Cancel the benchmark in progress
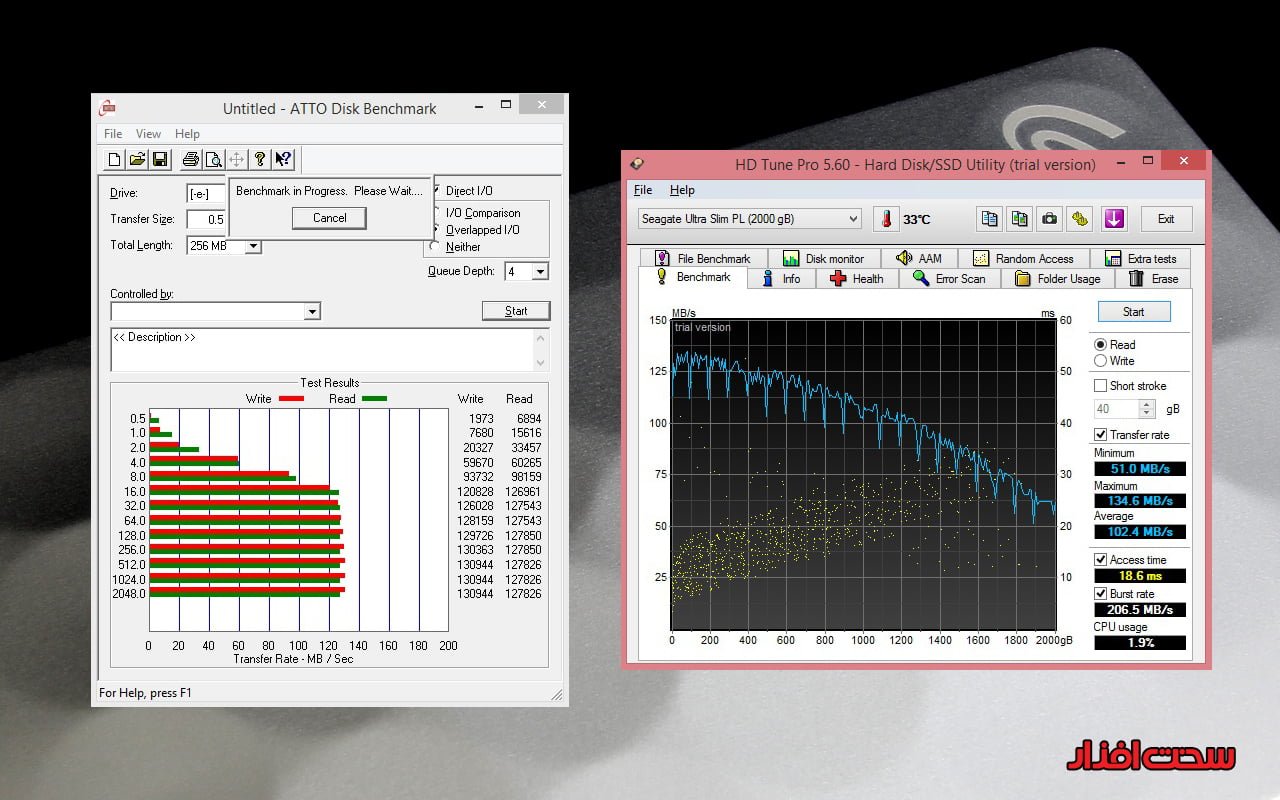1280x800 pixels. (329, 218)
